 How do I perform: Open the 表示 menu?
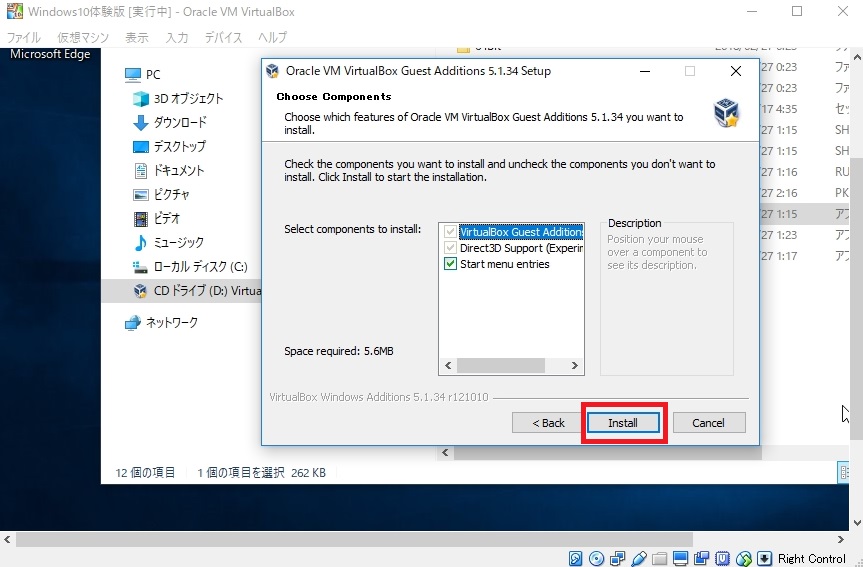(x=136, y=37)
